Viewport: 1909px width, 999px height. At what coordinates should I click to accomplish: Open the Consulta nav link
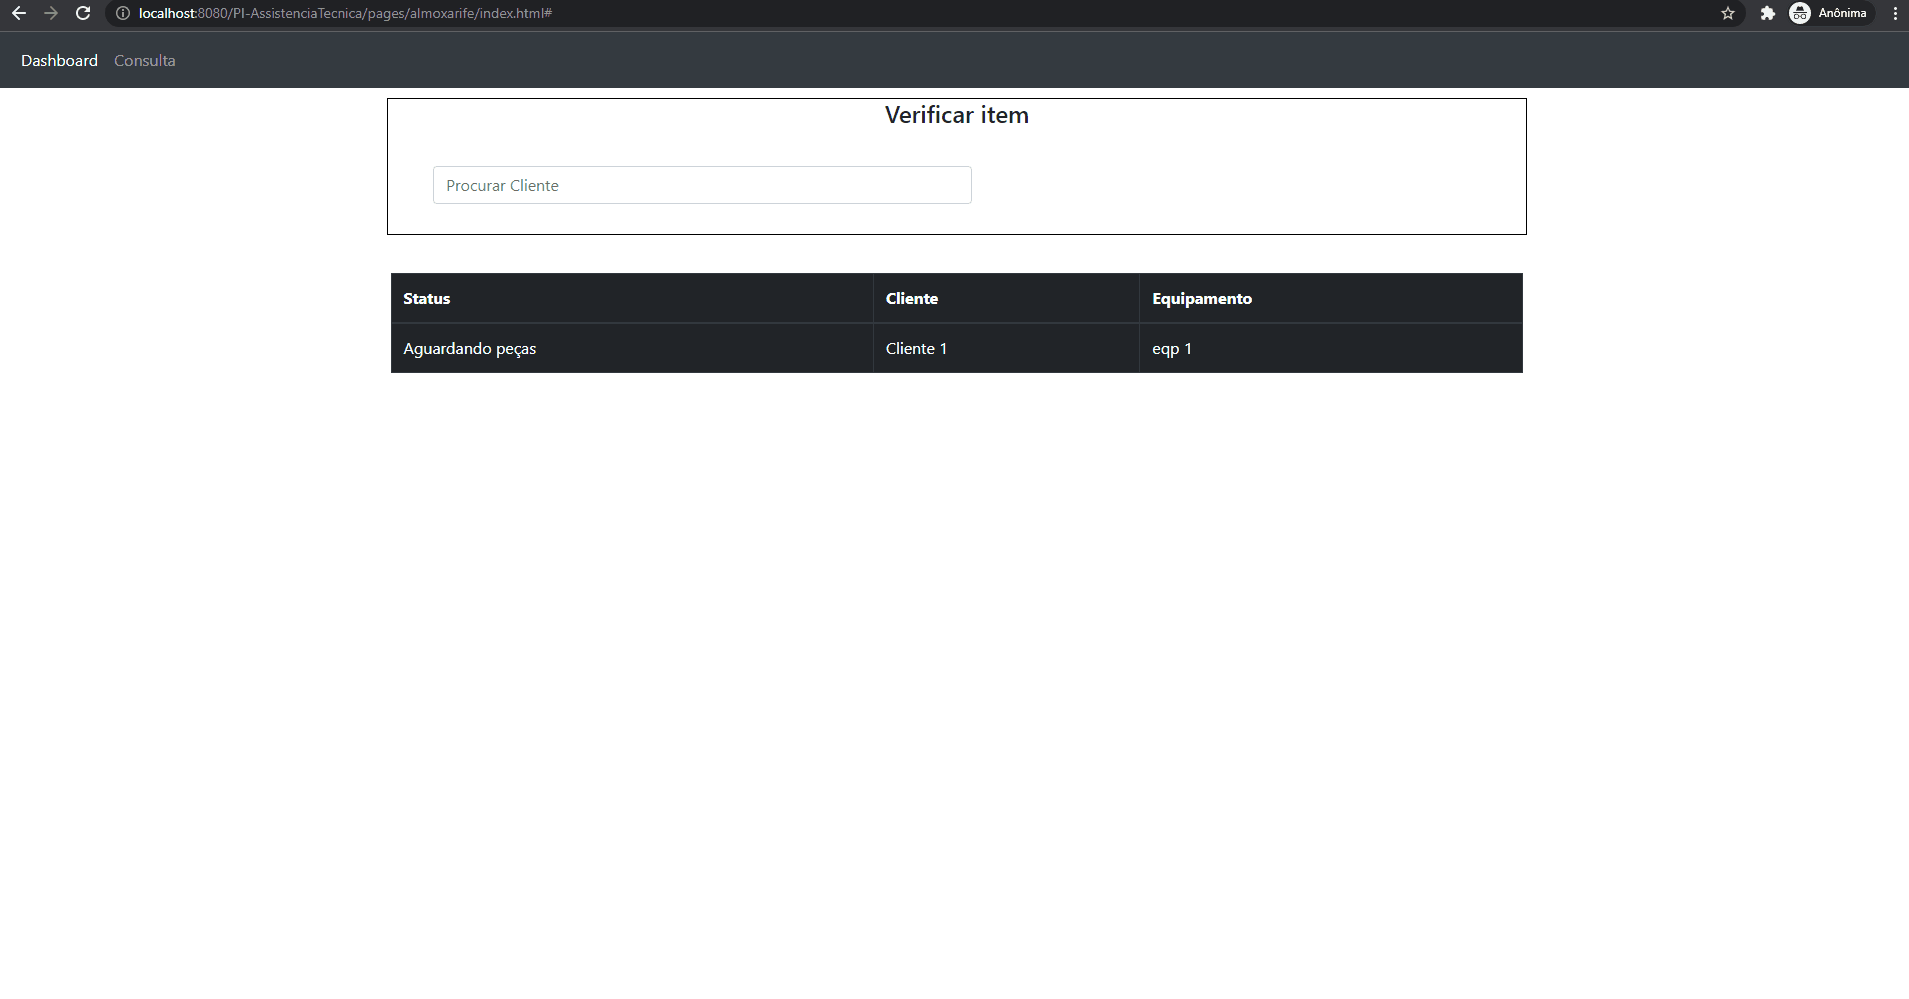coord(145,61)
